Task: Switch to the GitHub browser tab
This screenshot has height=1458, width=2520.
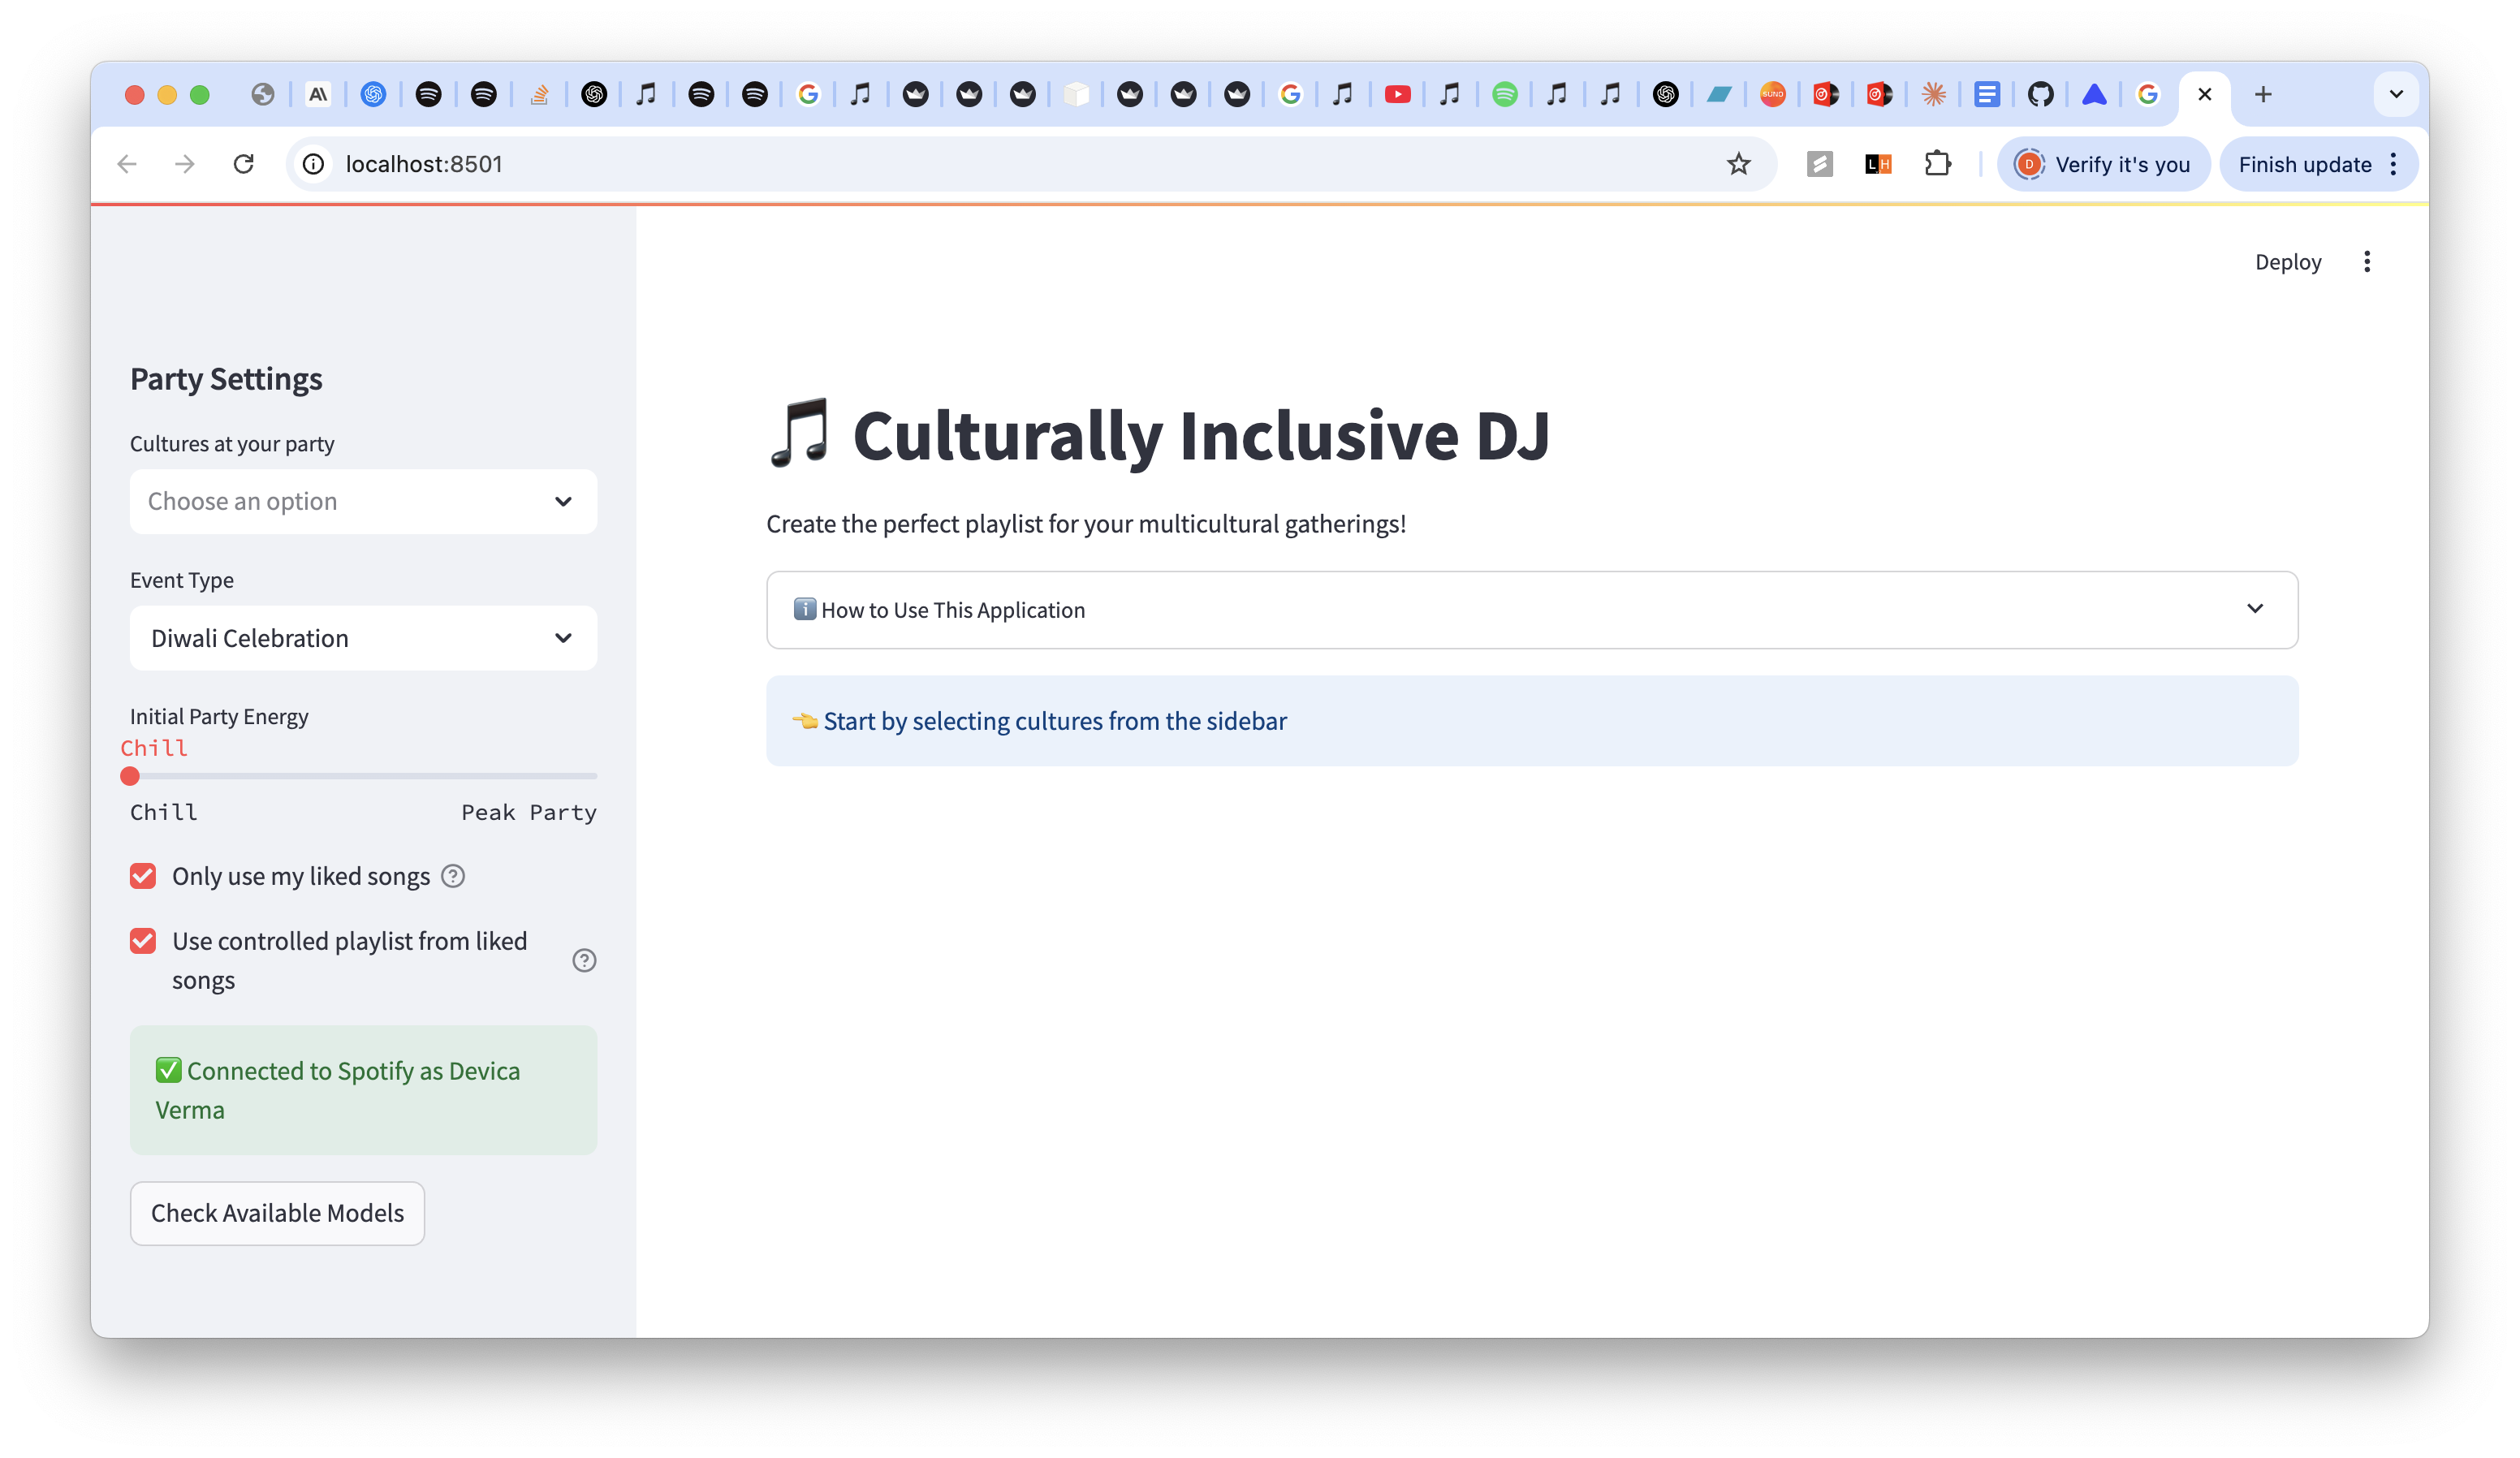Action: click(x=2040, y=94)
